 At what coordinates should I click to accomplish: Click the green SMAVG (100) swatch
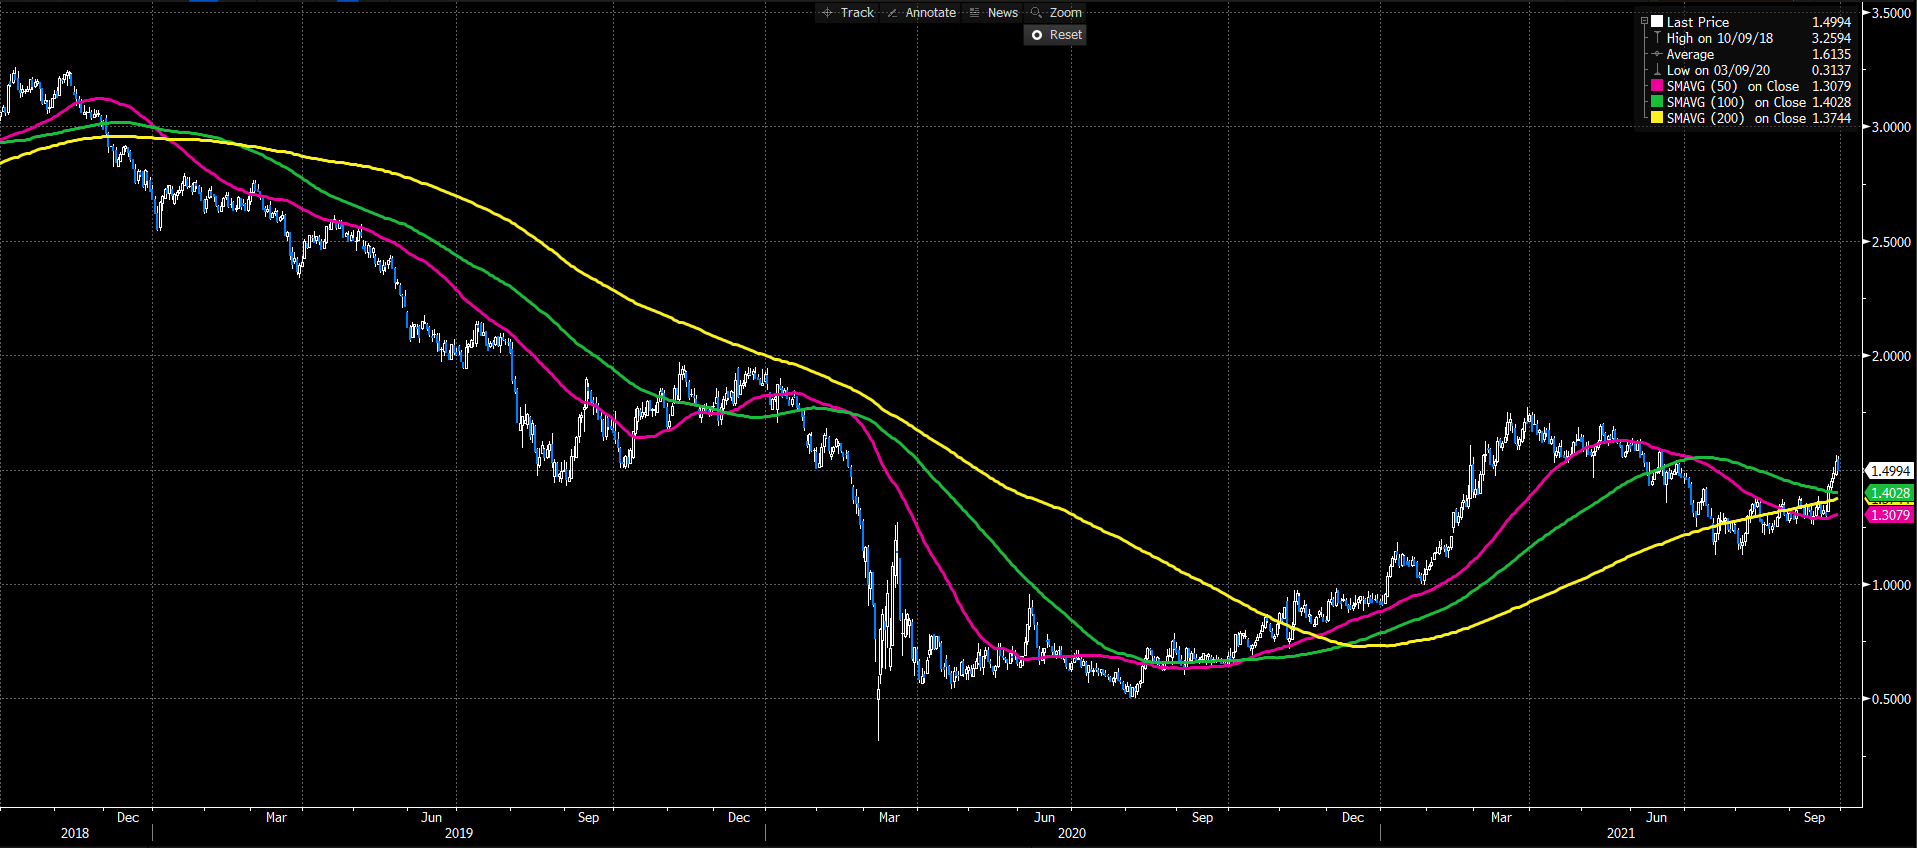coord(1657,102)
